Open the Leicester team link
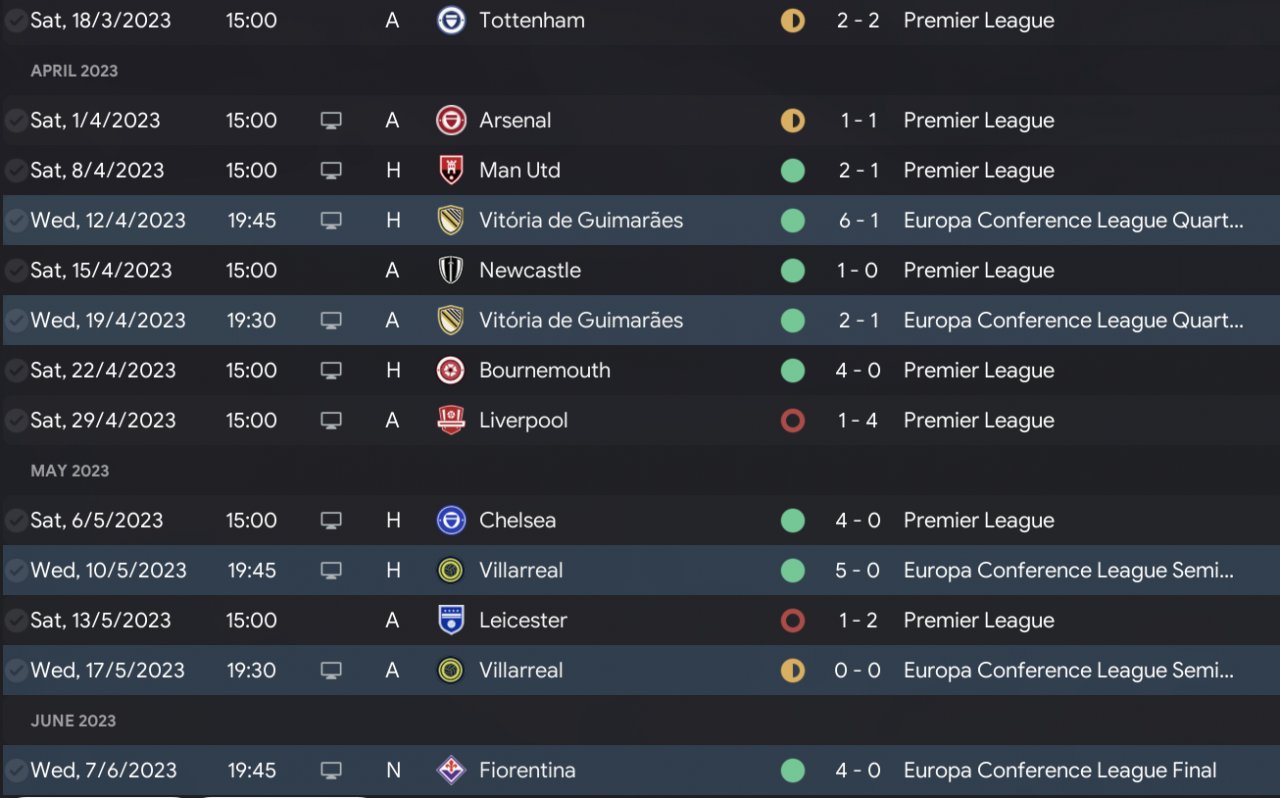 coord(523,620)
